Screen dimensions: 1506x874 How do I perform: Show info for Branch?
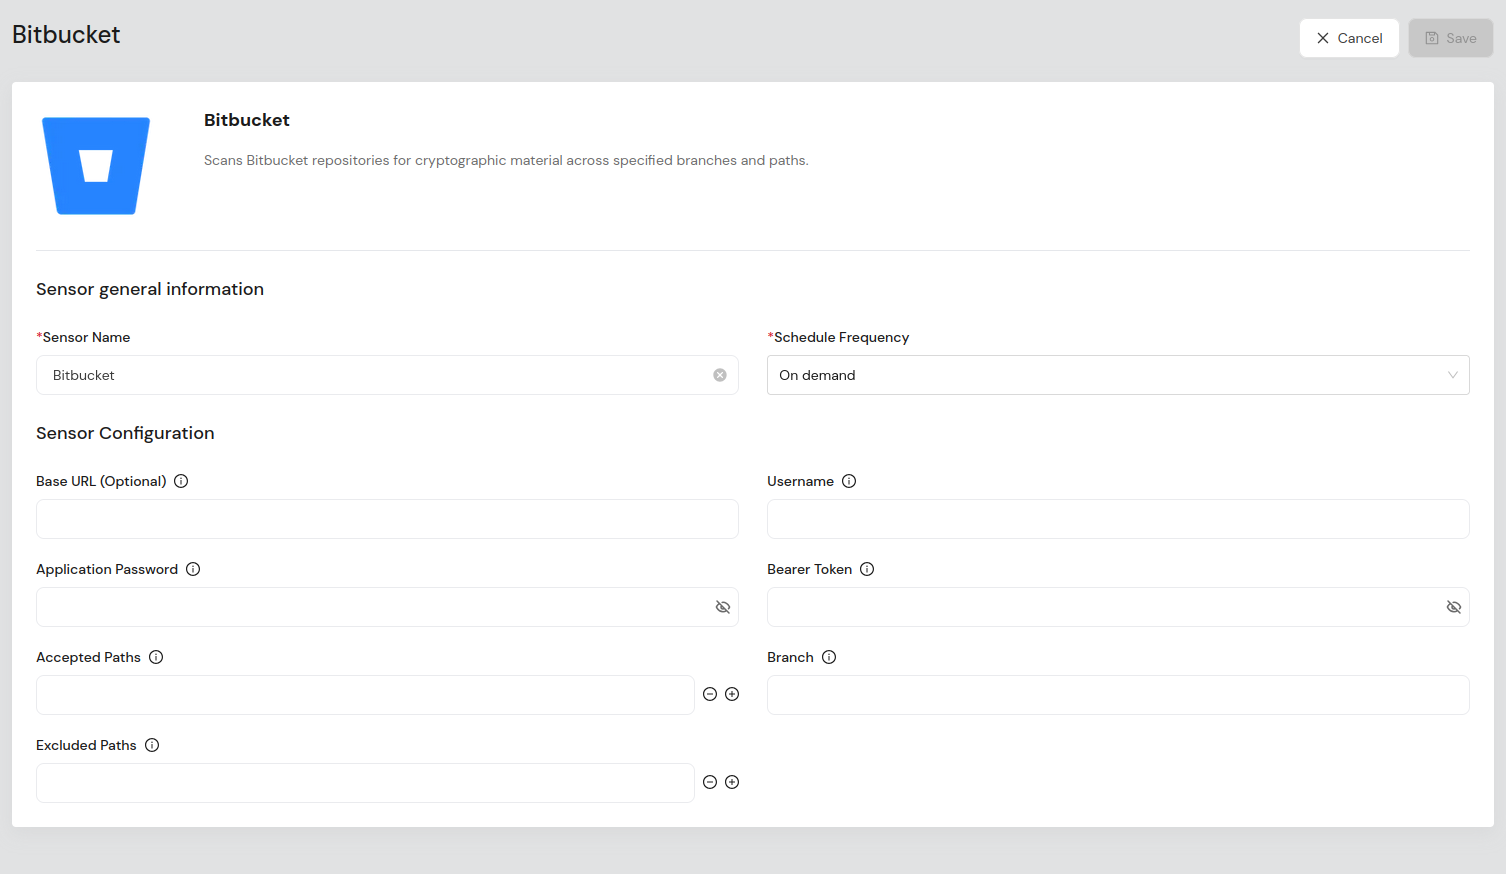829,657
